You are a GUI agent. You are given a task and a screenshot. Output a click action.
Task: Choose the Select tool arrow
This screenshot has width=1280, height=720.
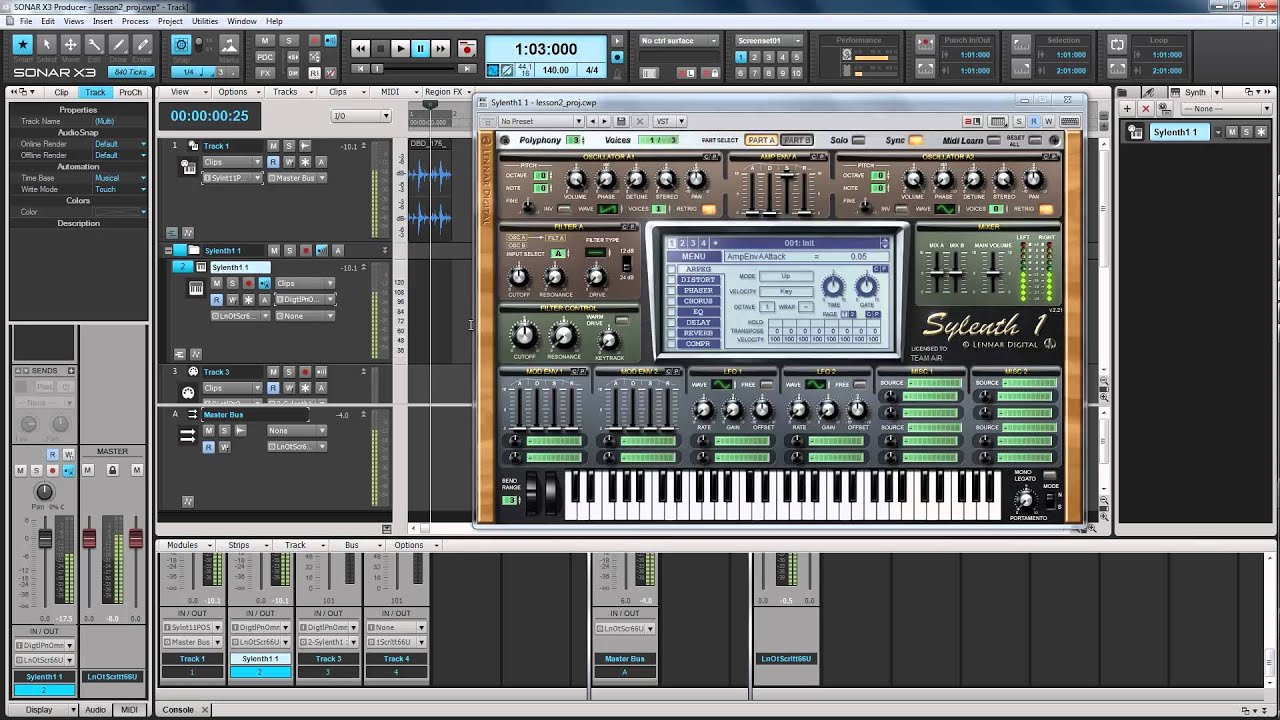click(46, 44)
